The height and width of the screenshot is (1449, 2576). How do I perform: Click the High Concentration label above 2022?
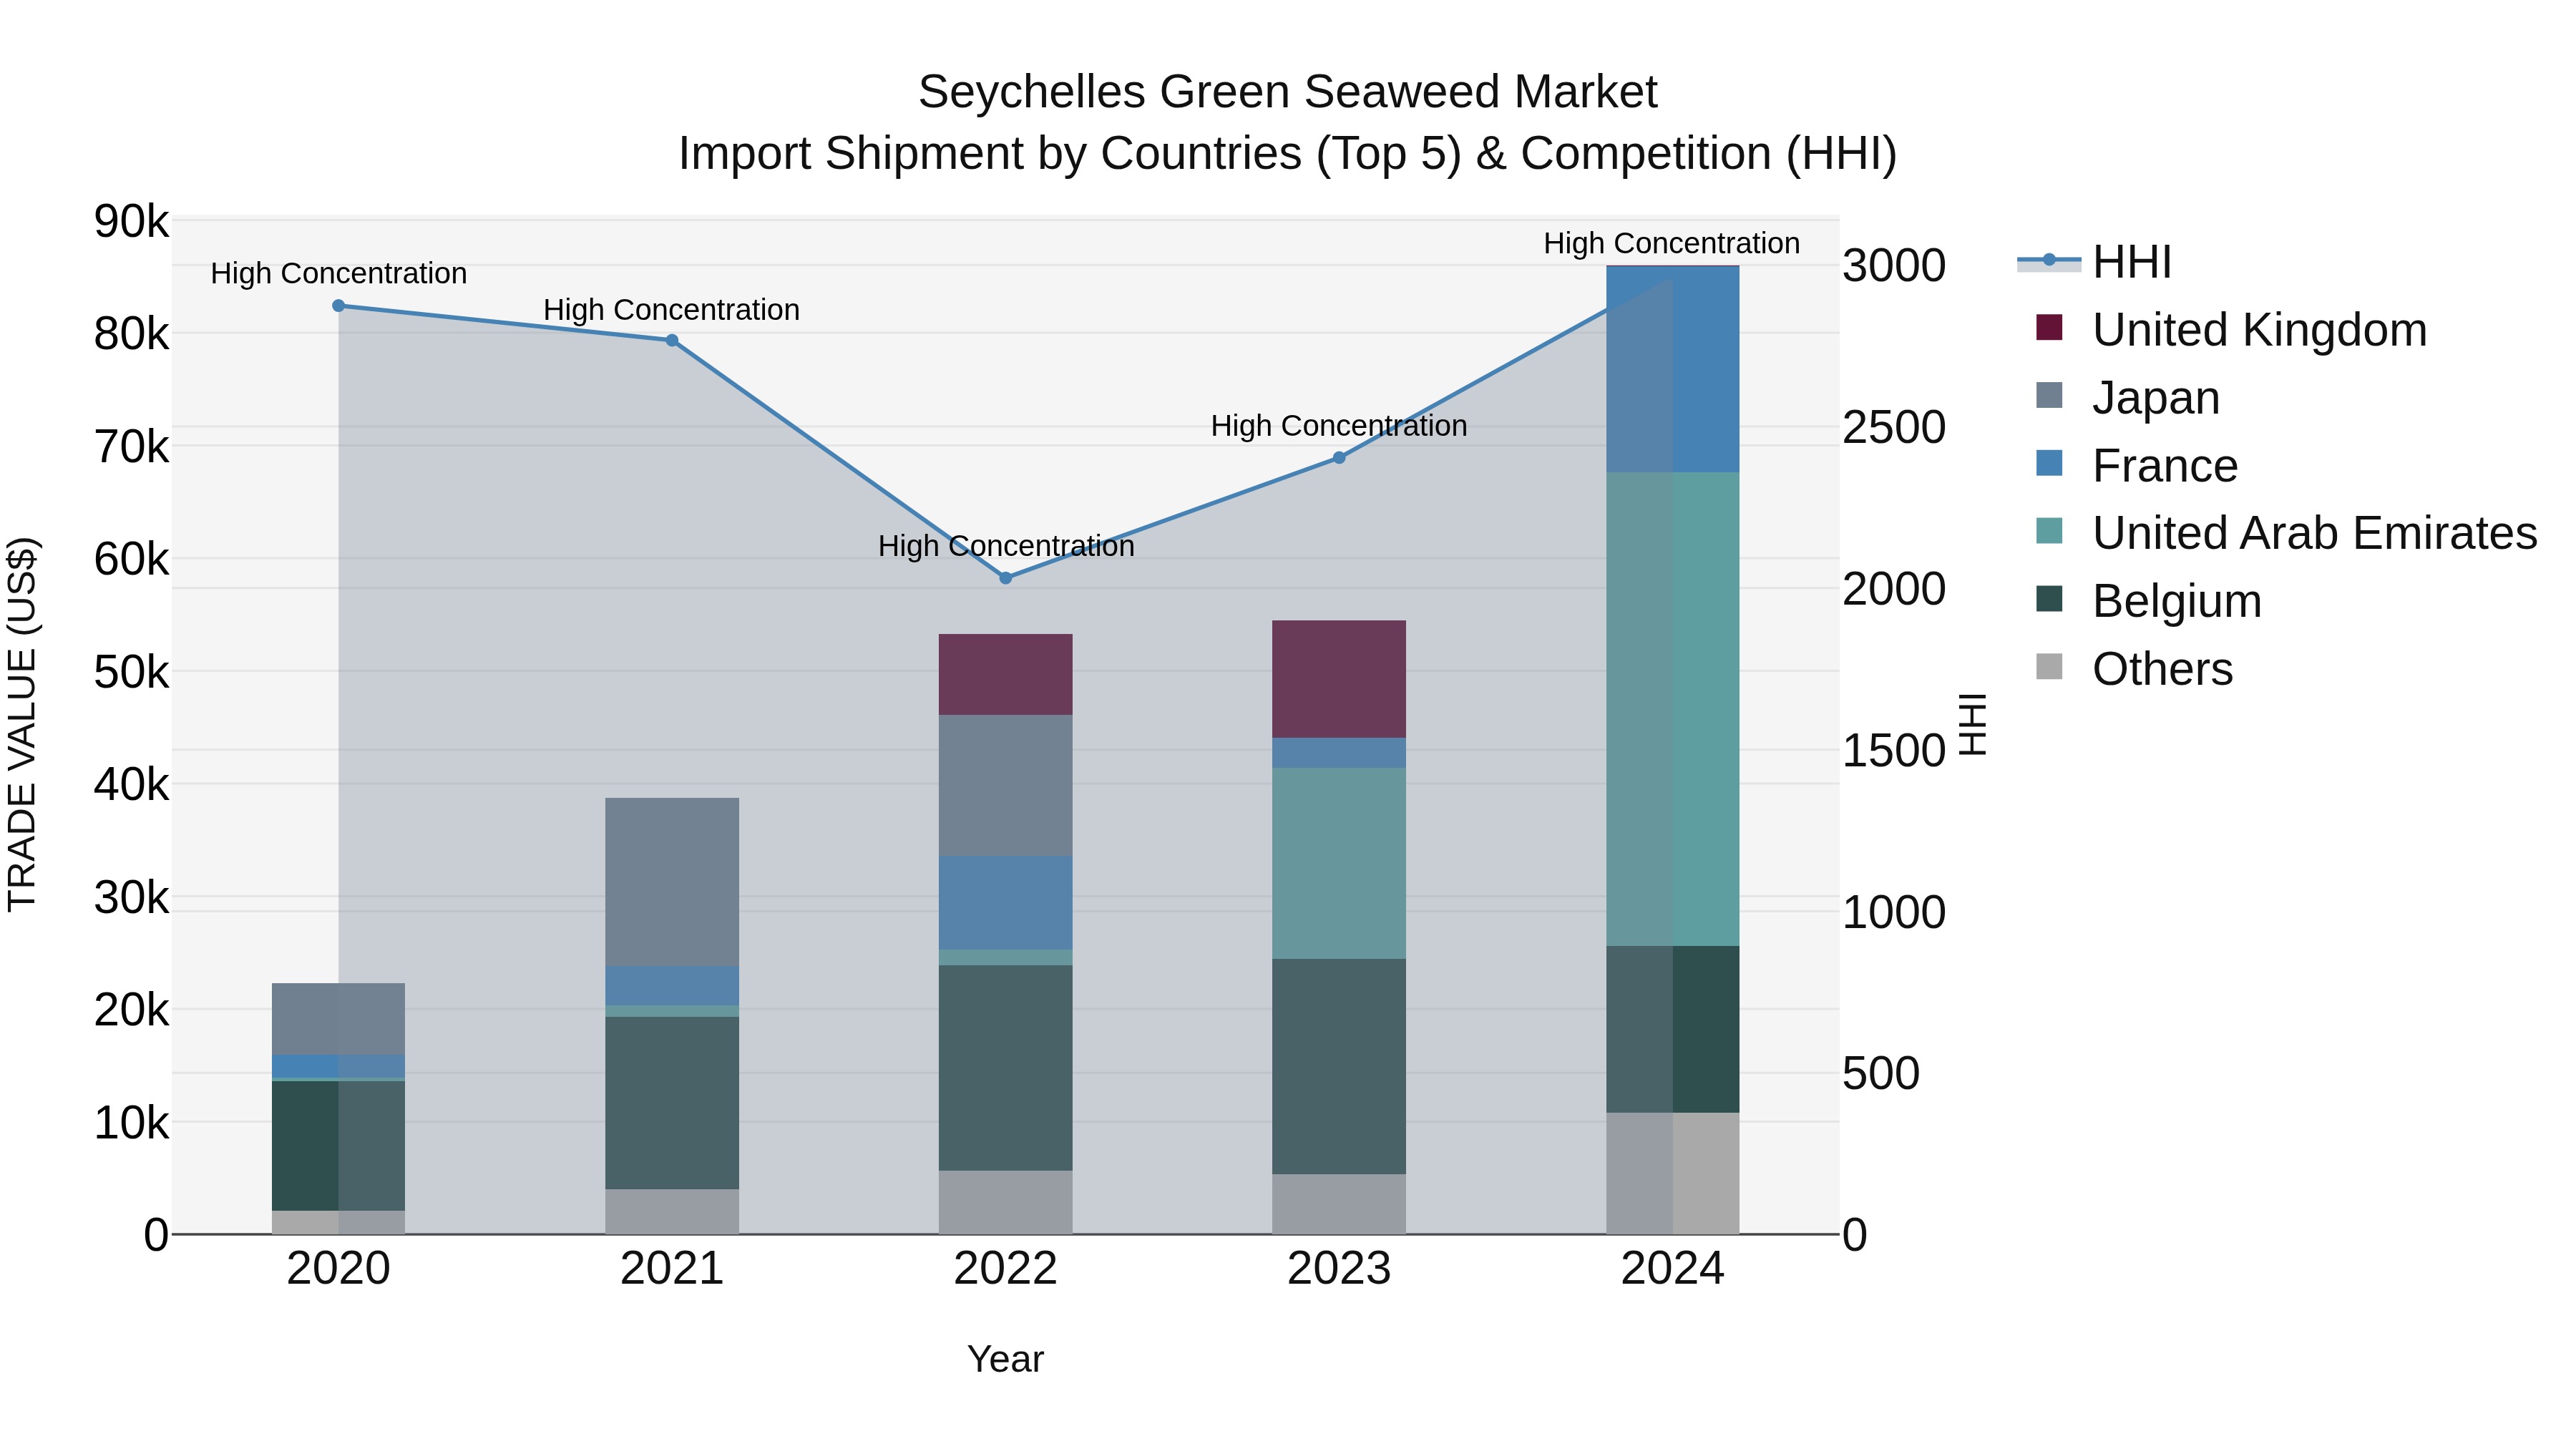click(1006, 546)
